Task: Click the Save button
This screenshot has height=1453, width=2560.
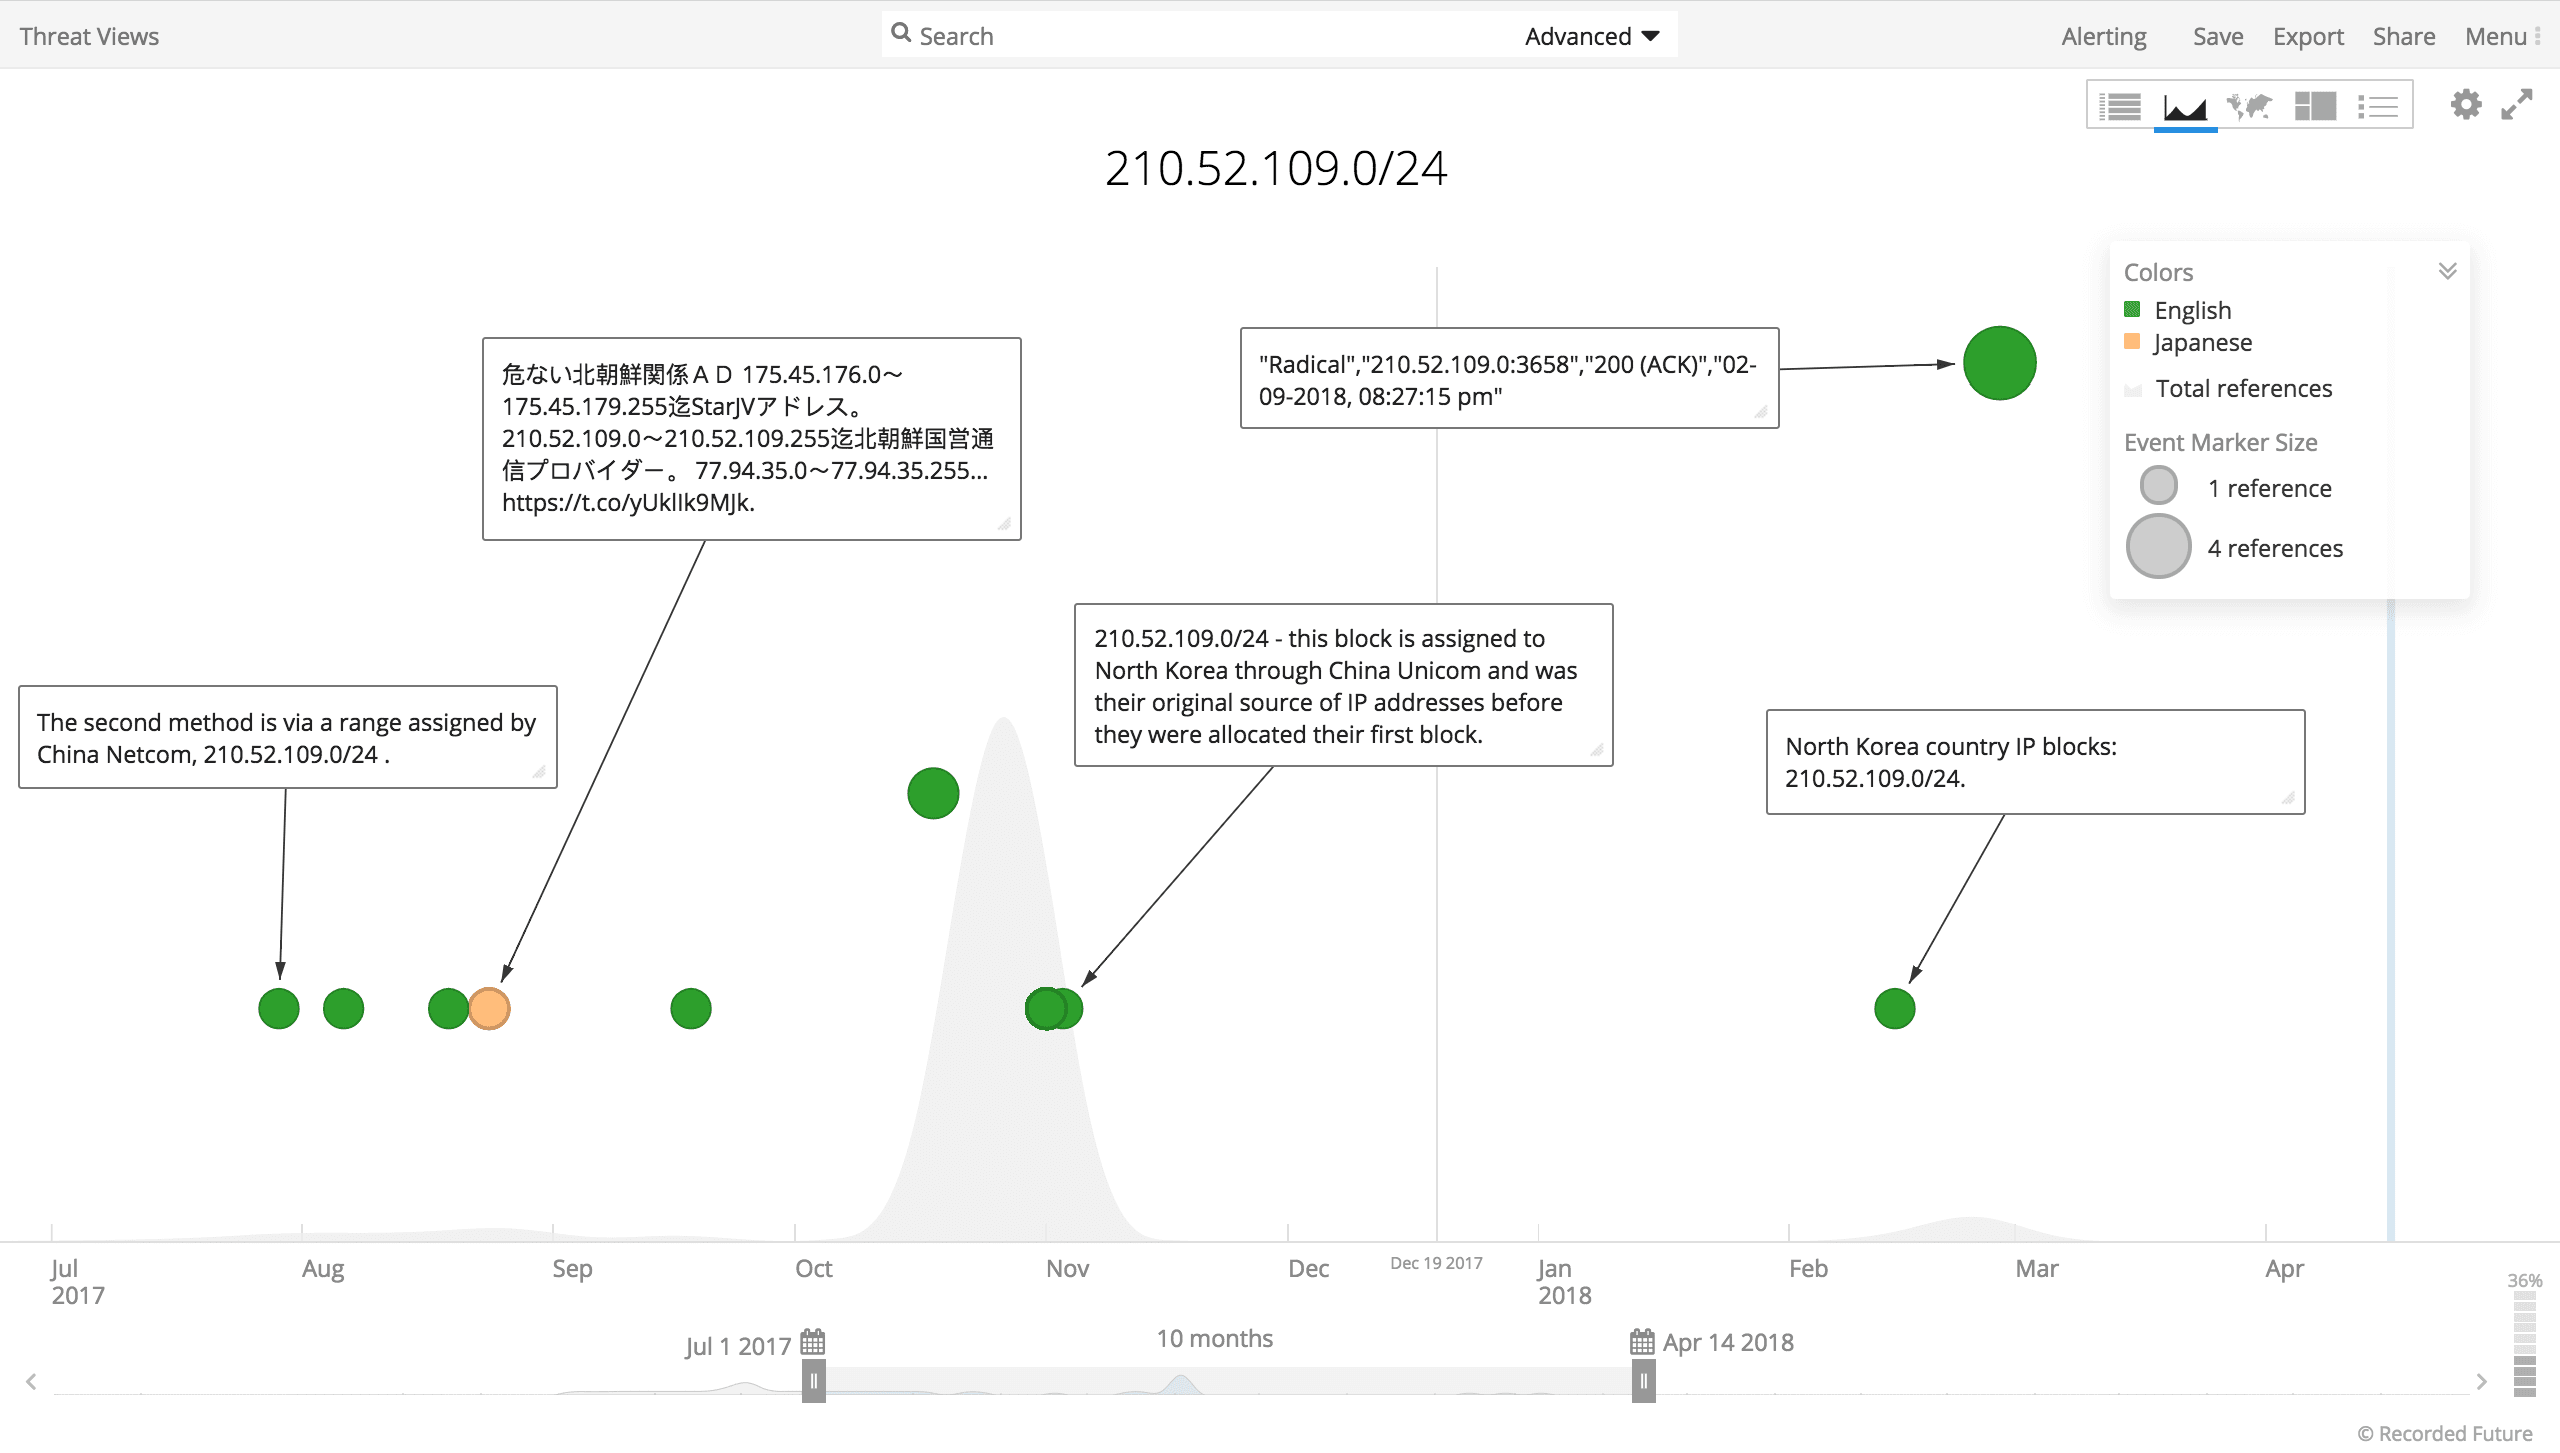Action: (x=2217, y=33)
